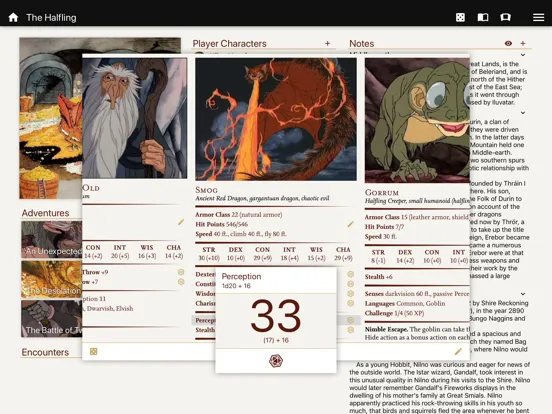The height and width of the screenshot is (414, 552).
Task: Click the pencil at overlay bottom right
Action: 458,351
